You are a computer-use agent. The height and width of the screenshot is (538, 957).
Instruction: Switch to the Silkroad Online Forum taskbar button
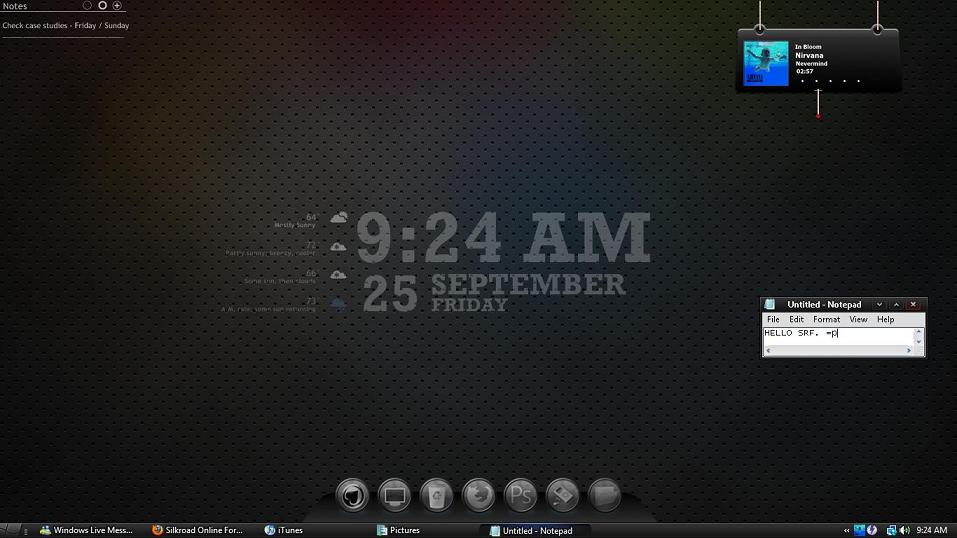197,530
